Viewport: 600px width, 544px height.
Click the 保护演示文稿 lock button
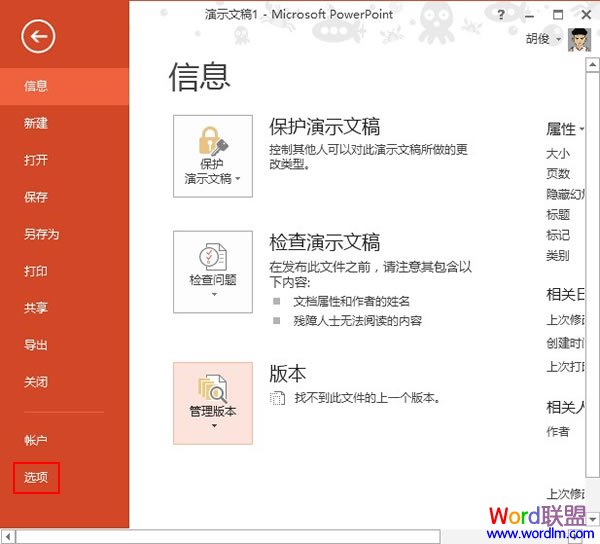coord(213,156)
